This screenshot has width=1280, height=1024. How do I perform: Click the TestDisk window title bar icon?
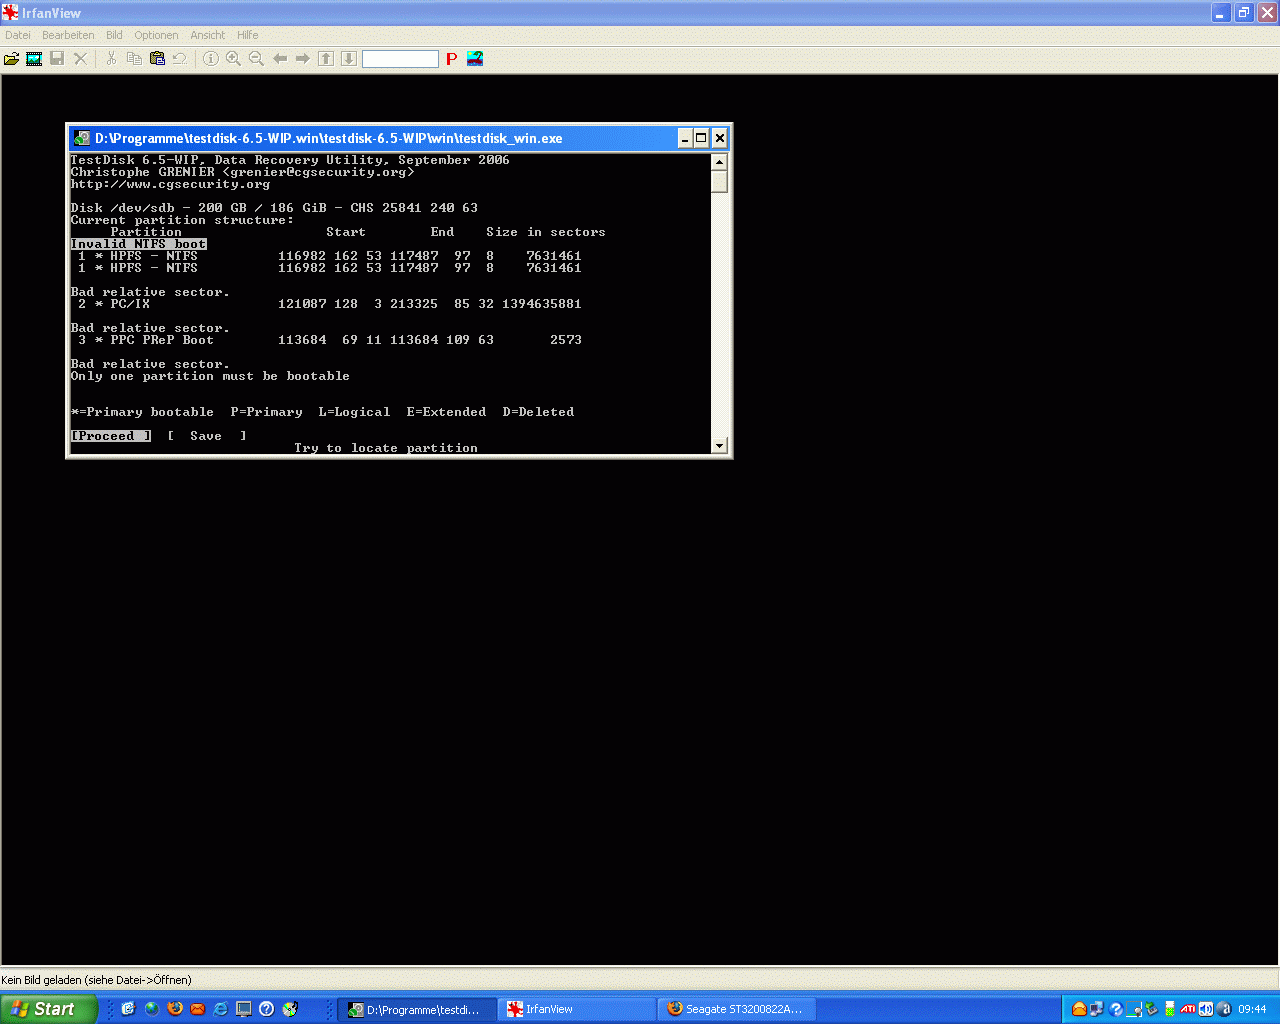tap(82, 138)
